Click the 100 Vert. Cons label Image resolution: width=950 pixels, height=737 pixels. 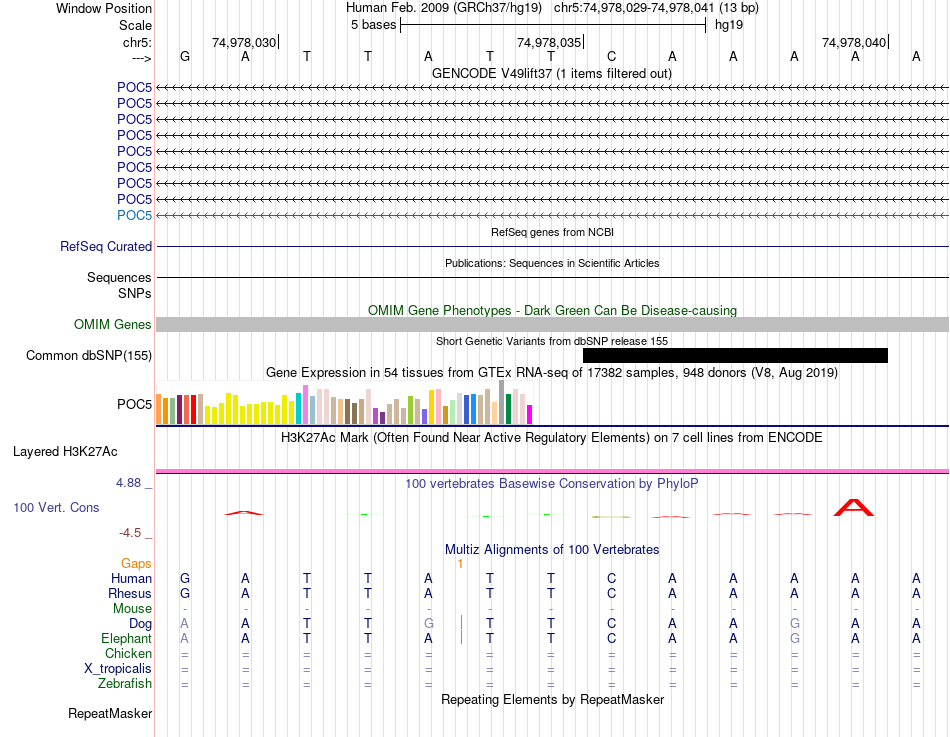tap(56, 507)
